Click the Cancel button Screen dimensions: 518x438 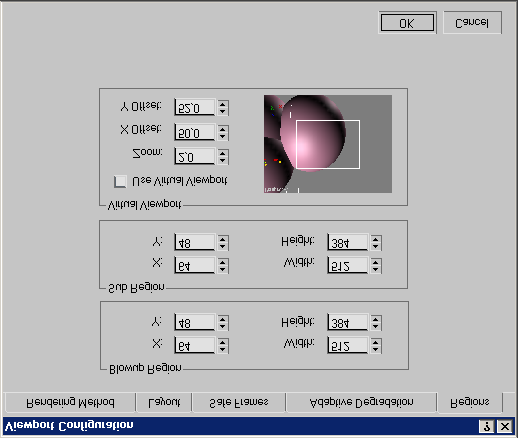pyautogui.click(x=472, y=23)
